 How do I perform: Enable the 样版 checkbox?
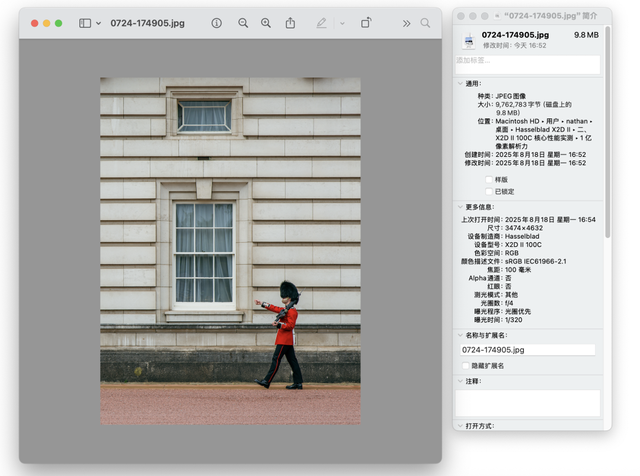489,180
